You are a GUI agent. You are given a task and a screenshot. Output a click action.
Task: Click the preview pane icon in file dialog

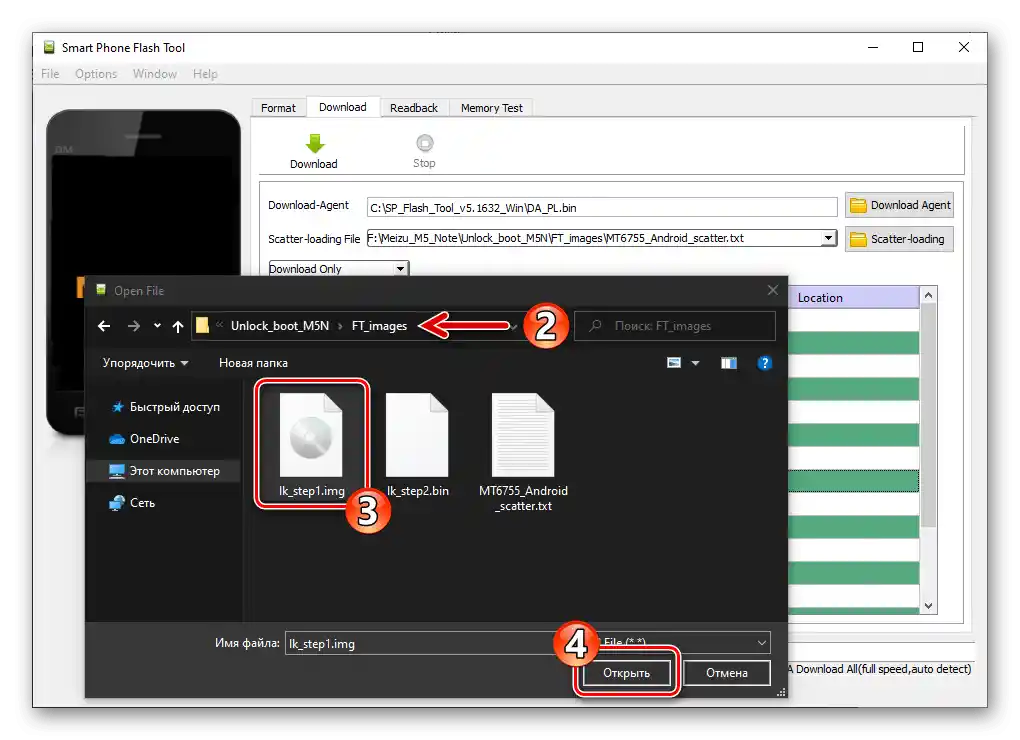point(728,362)
